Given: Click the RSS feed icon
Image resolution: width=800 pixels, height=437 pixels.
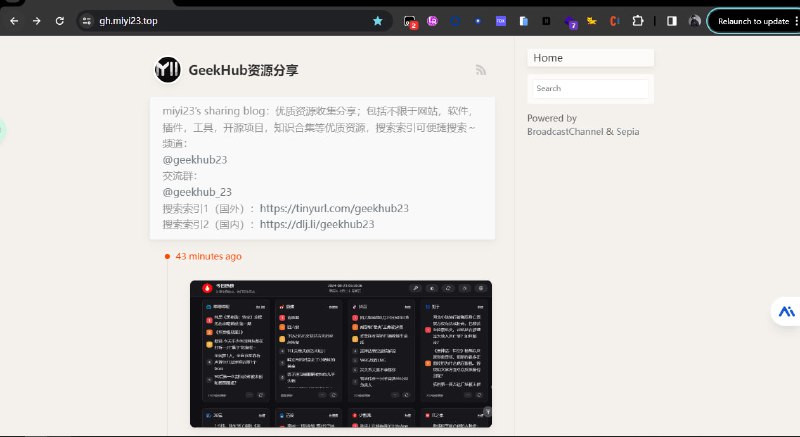Looking at the screenshot, I should click(481, 70).
